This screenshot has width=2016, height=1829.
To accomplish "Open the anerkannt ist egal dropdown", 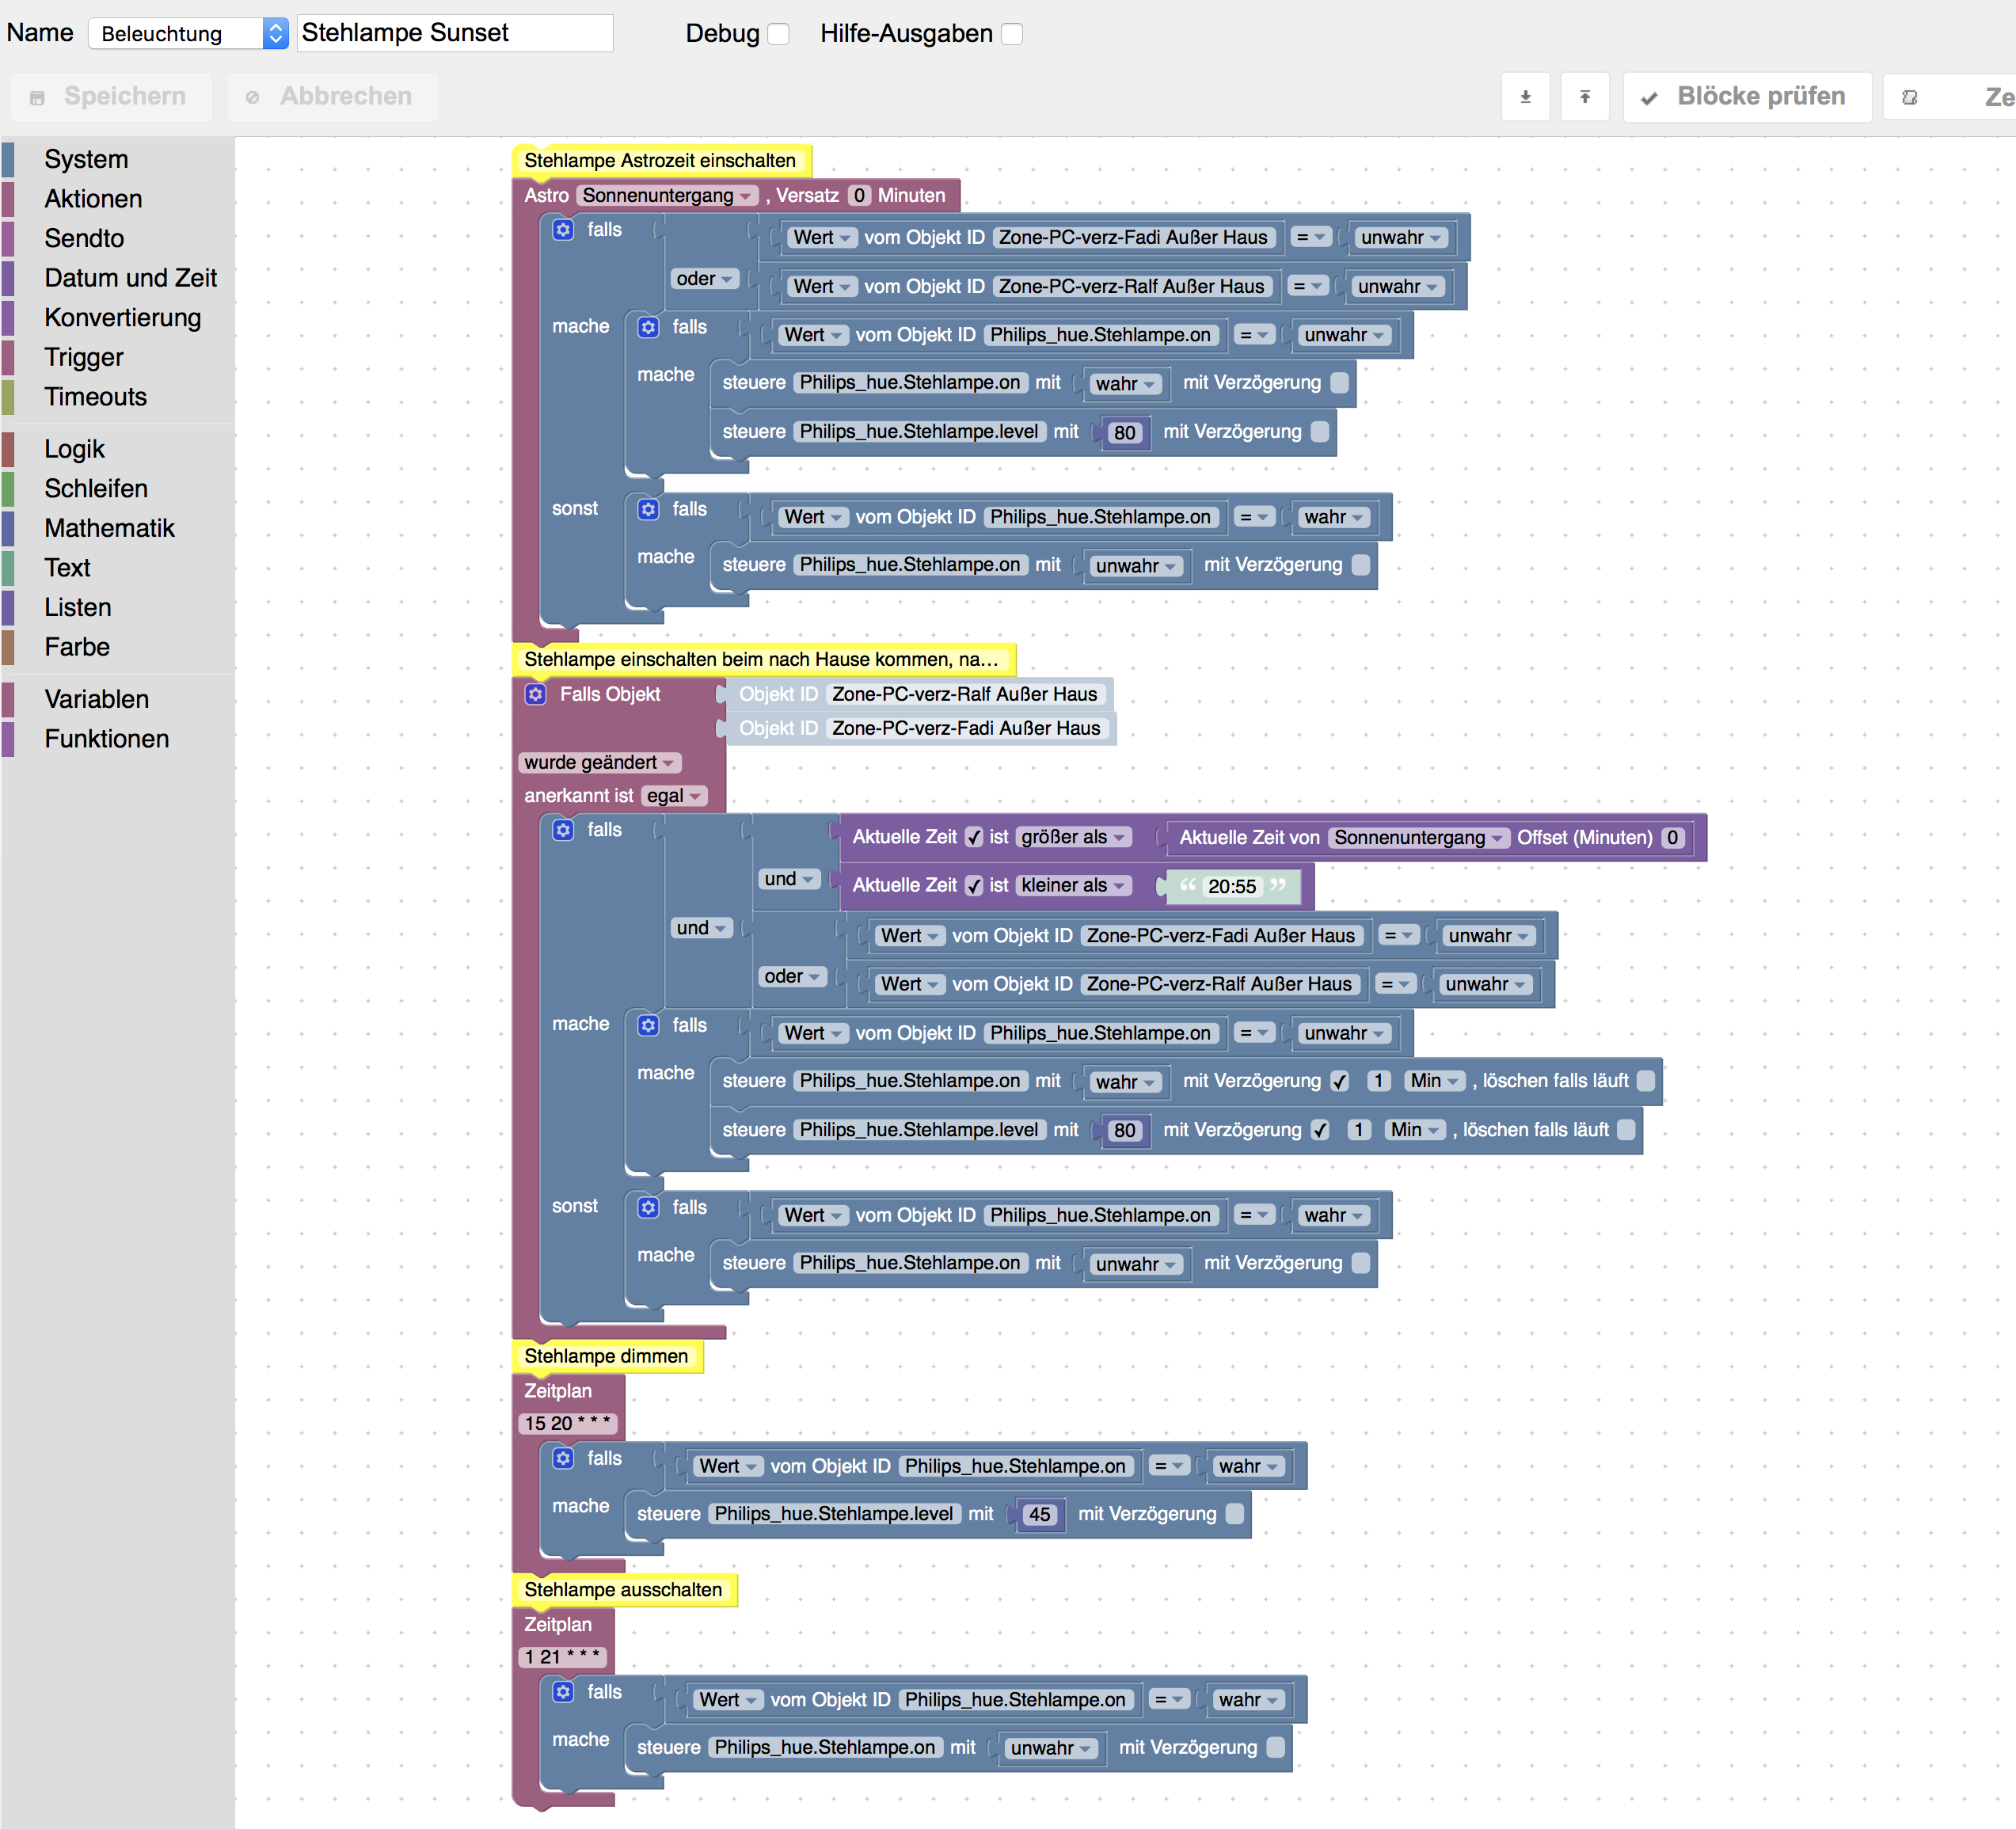I will pyautogui.click(x=673, y=796).
